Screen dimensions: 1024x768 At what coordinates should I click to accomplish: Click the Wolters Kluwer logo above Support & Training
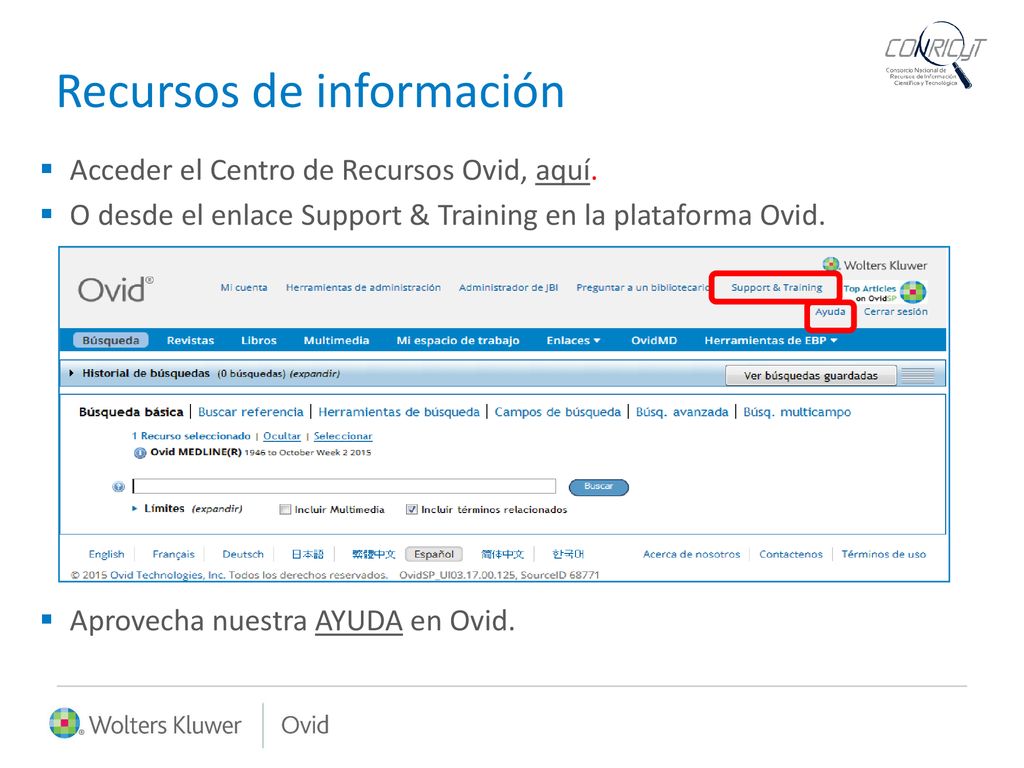pyautogui.click(x=874, y=264)
